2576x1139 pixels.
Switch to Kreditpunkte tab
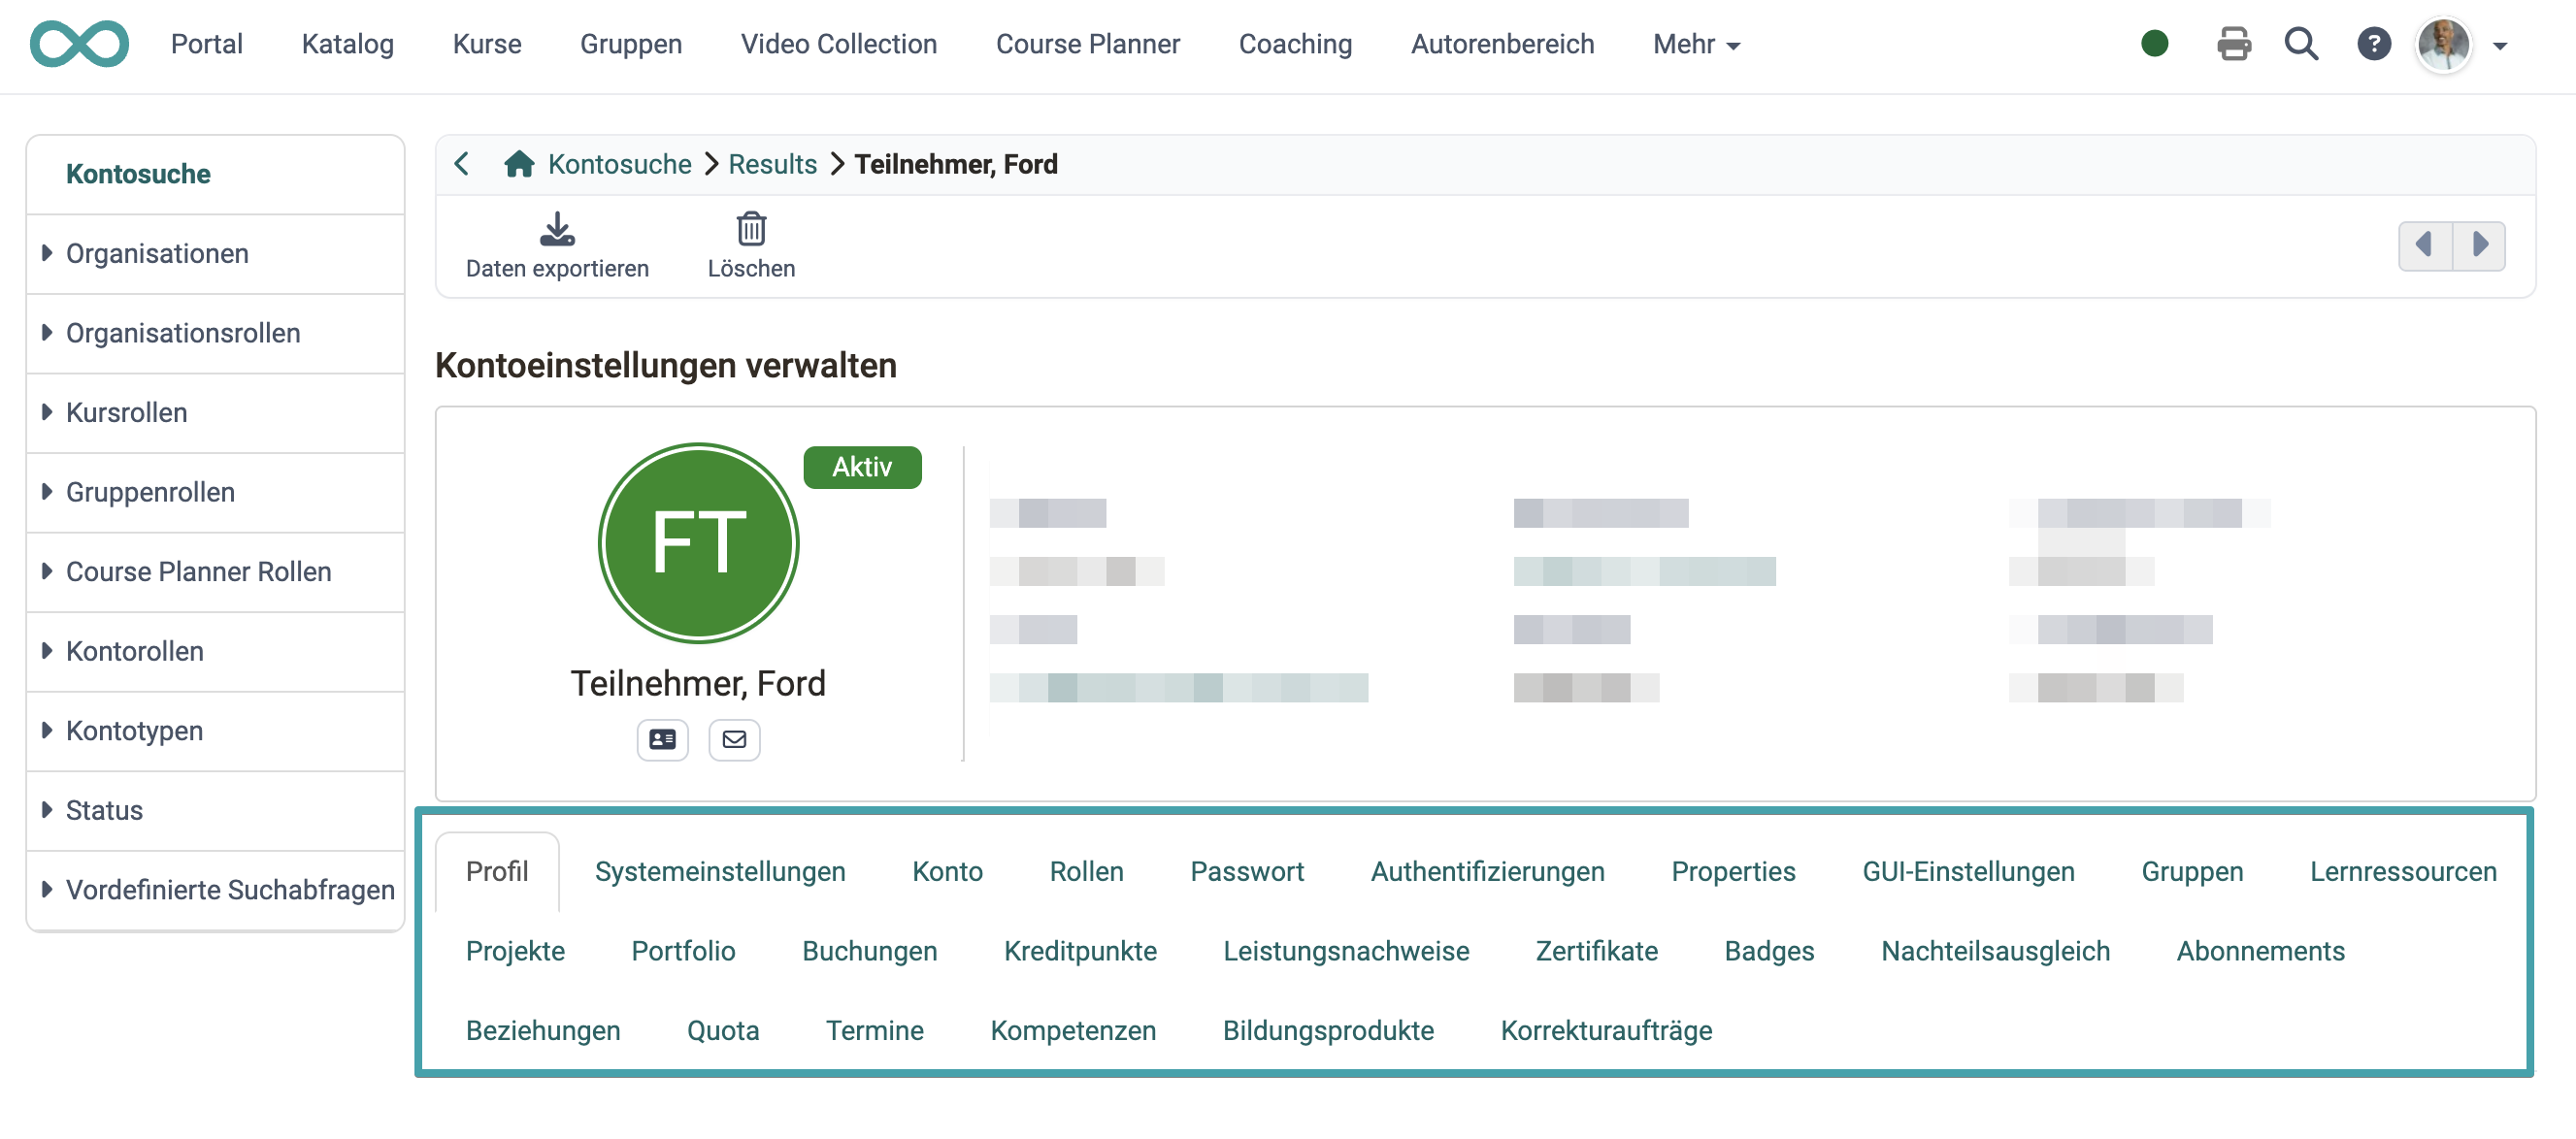(1080, 951)
